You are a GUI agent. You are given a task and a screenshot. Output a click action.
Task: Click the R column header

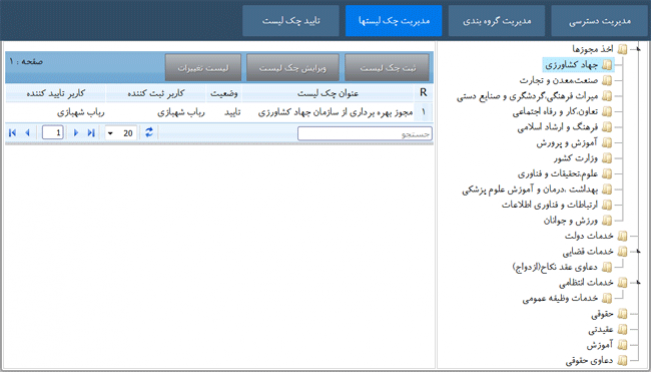point(423,93)
